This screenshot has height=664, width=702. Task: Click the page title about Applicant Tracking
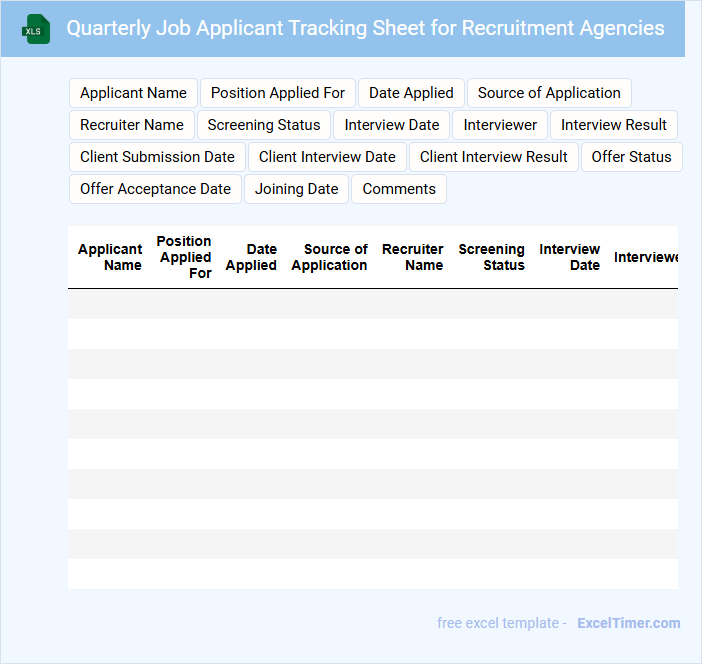365,28
